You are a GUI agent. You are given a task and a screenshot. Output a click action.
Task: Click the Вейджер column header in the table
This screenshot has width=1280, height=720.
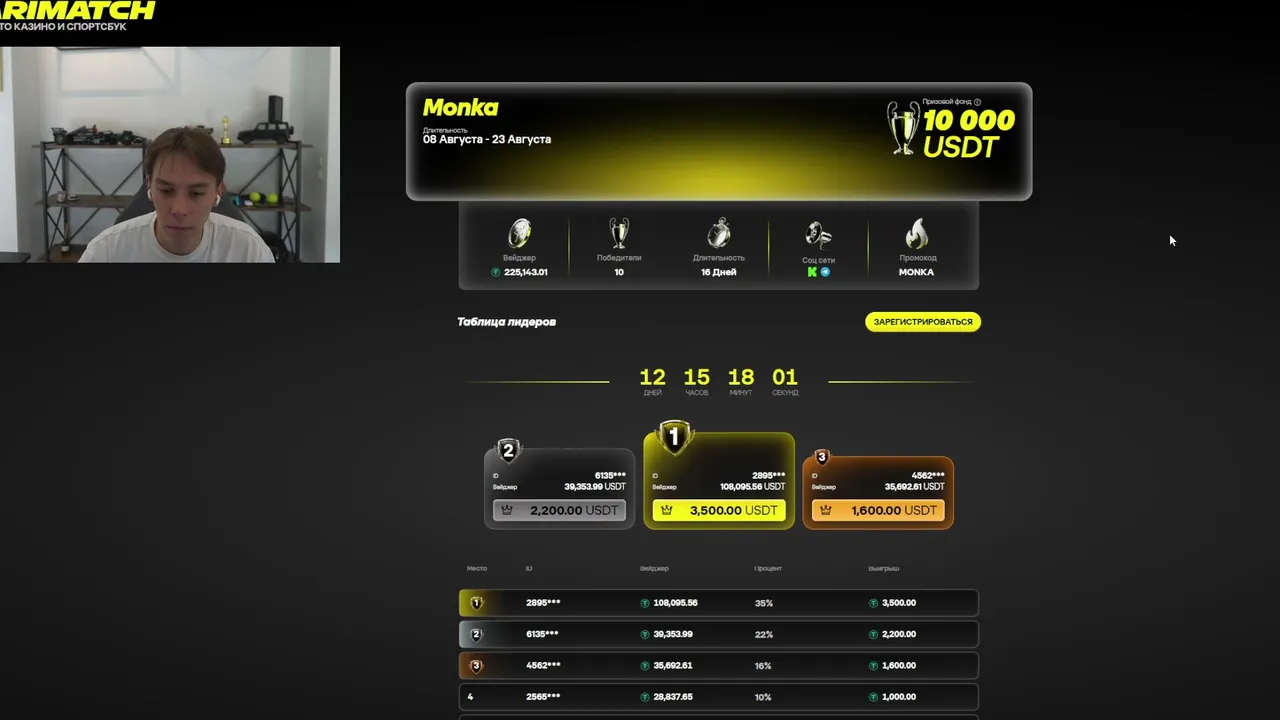tap(654, 568)
